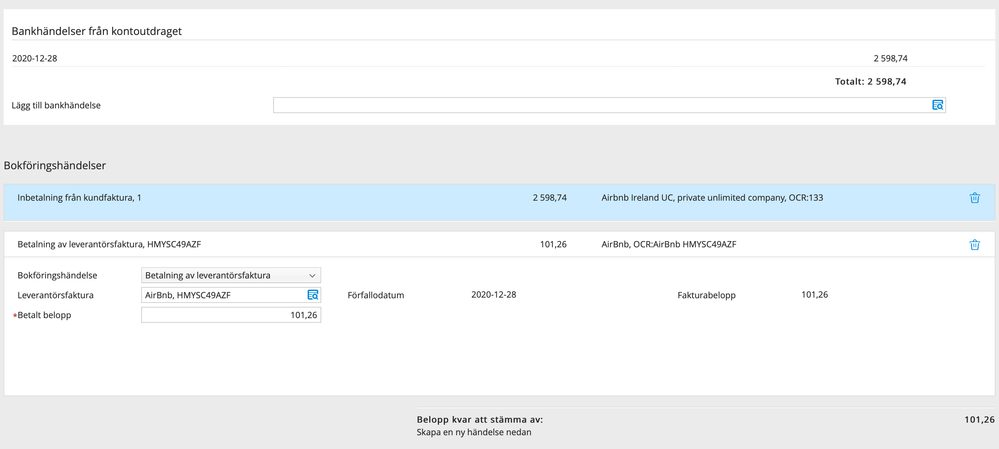Viewport: 999px width, 449px height.
Task: Click trash icon for Betalning av leverantörsfaktura
Action: tap(974, 245)
